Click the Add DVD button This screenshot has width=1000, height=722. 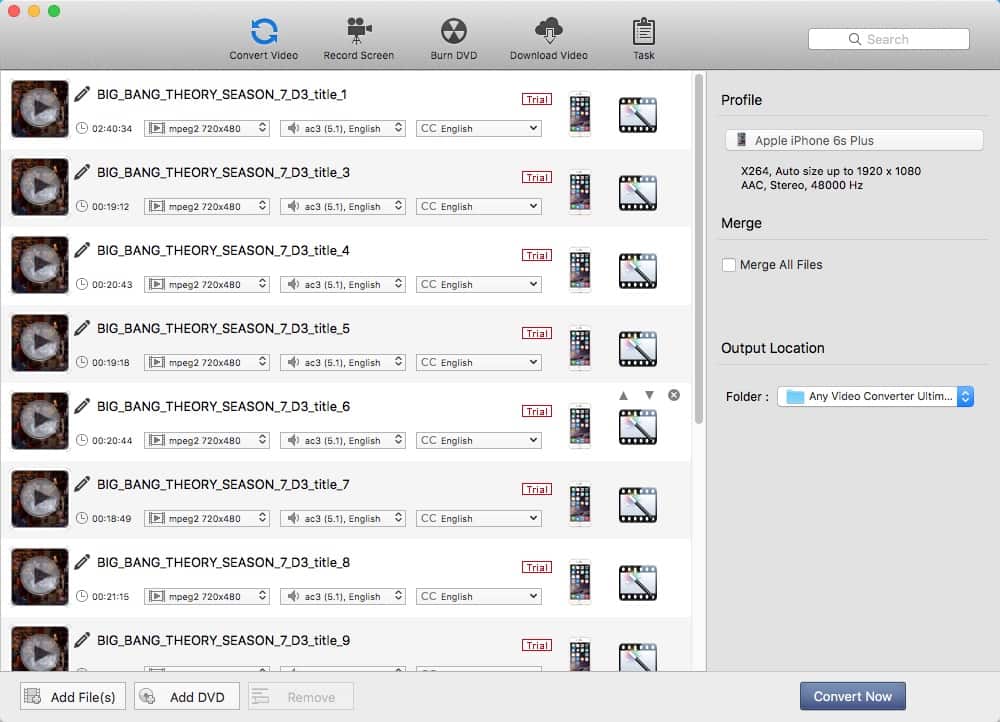point(187,697)
